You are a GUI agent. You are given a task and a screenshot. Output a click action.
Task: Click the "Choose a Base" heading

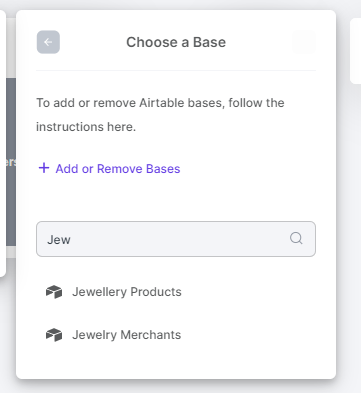point(176,42)
